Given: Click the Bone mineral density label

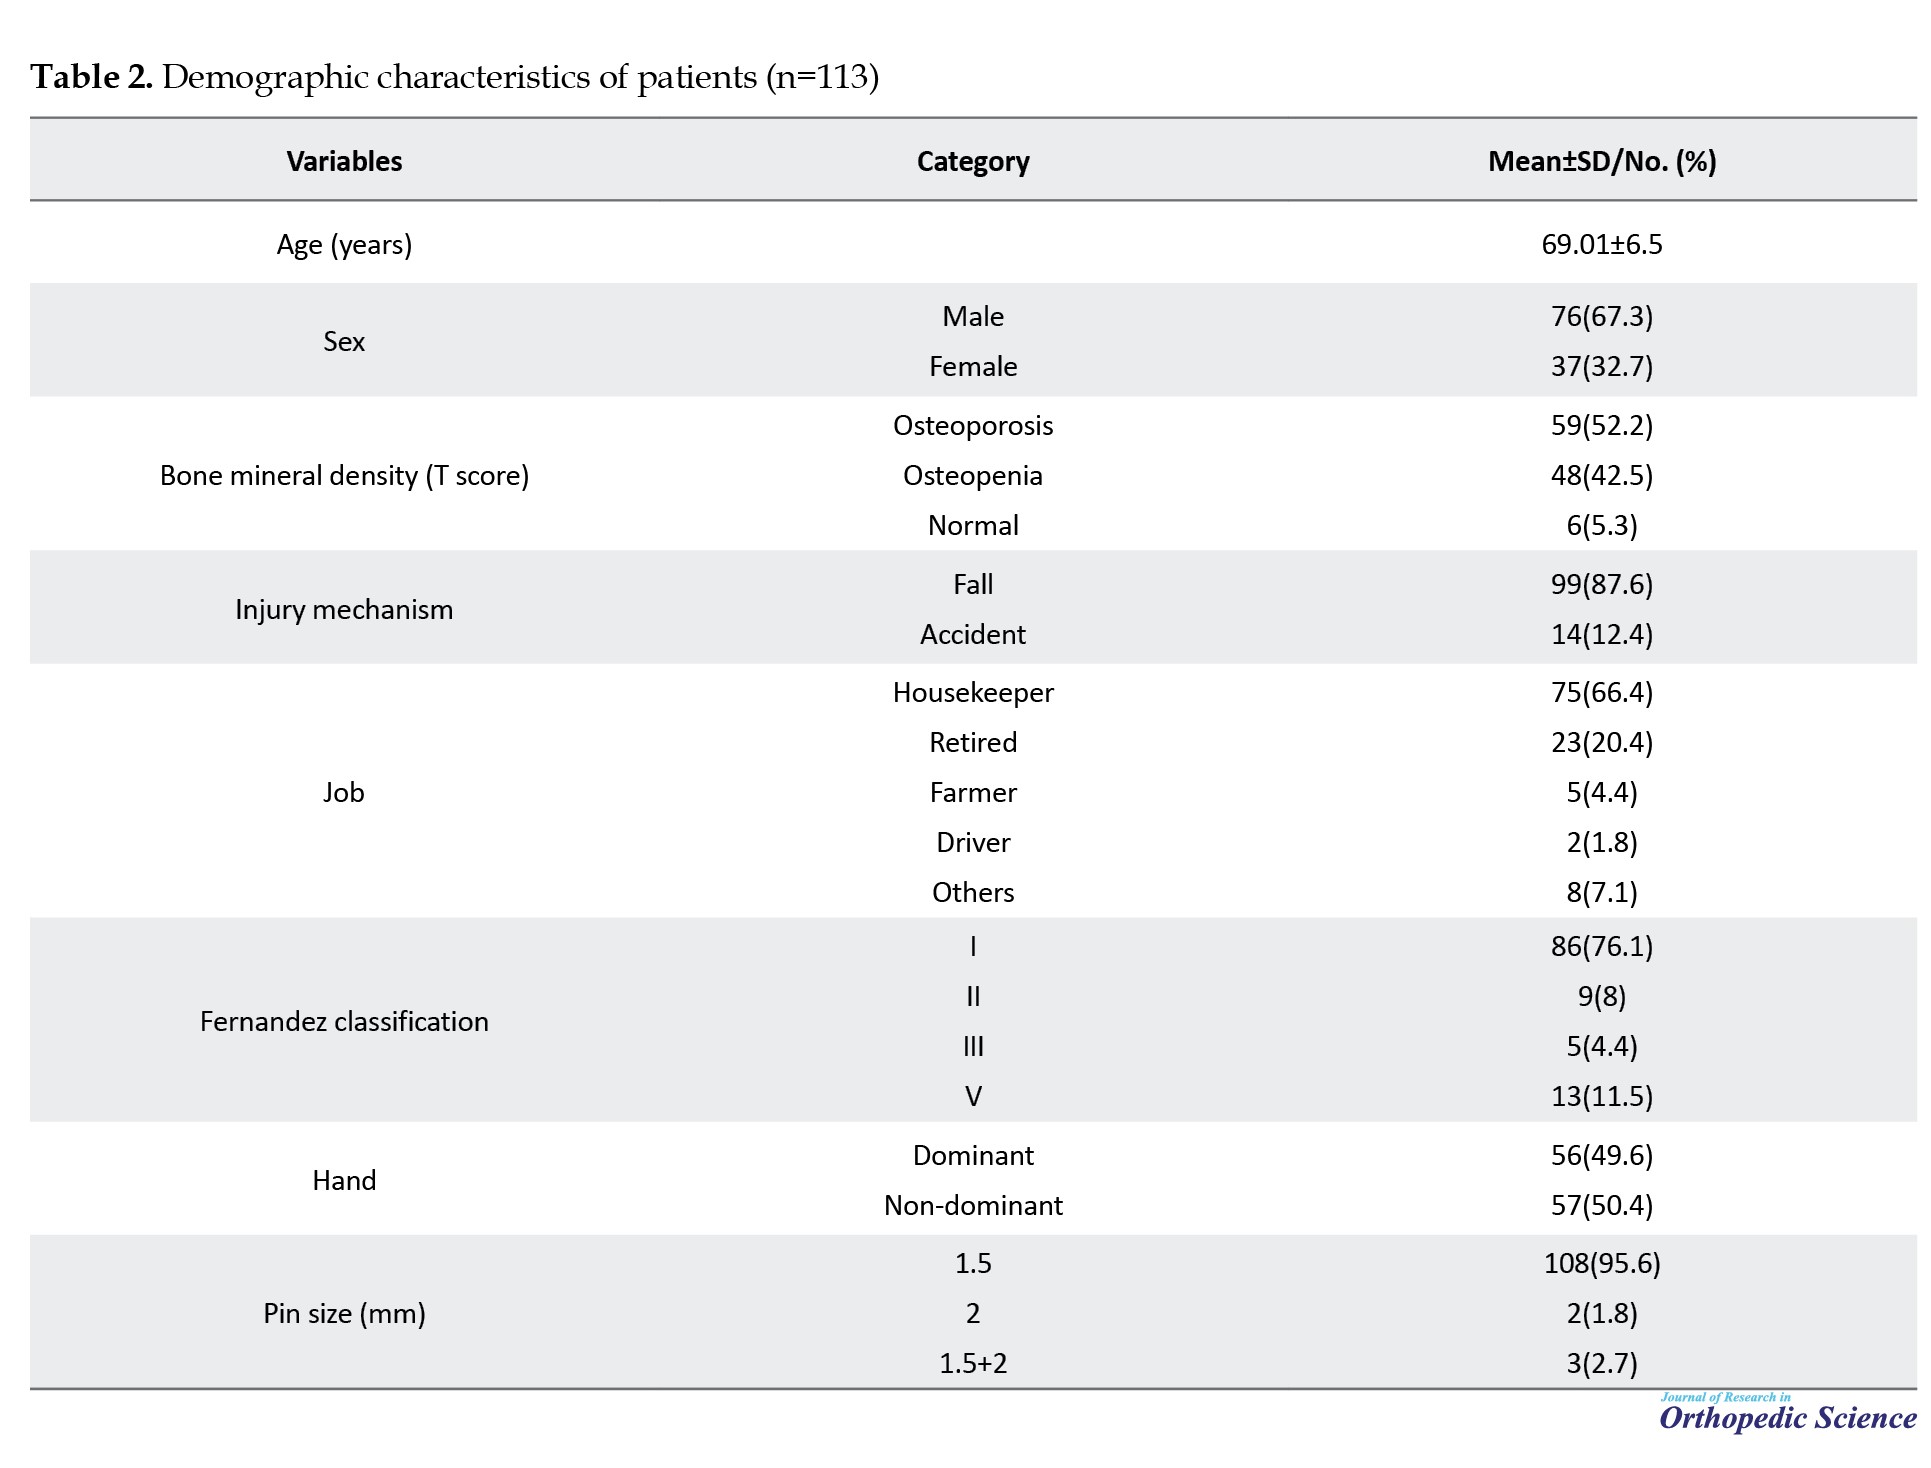Looking at the screenshot, I should (x=344, y=476).
